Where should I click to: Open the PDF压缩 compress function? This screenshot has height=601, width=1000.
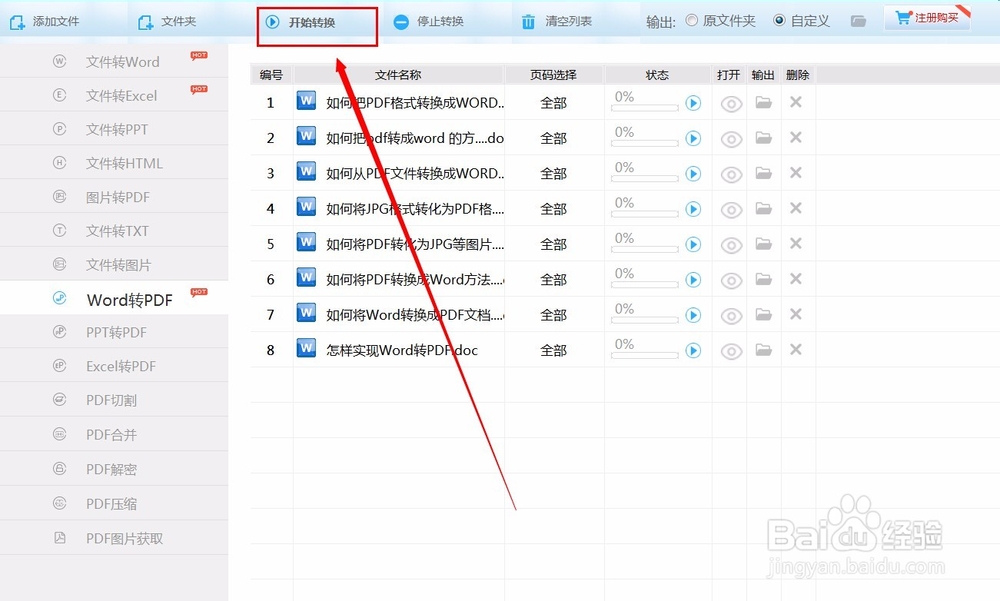114,503
